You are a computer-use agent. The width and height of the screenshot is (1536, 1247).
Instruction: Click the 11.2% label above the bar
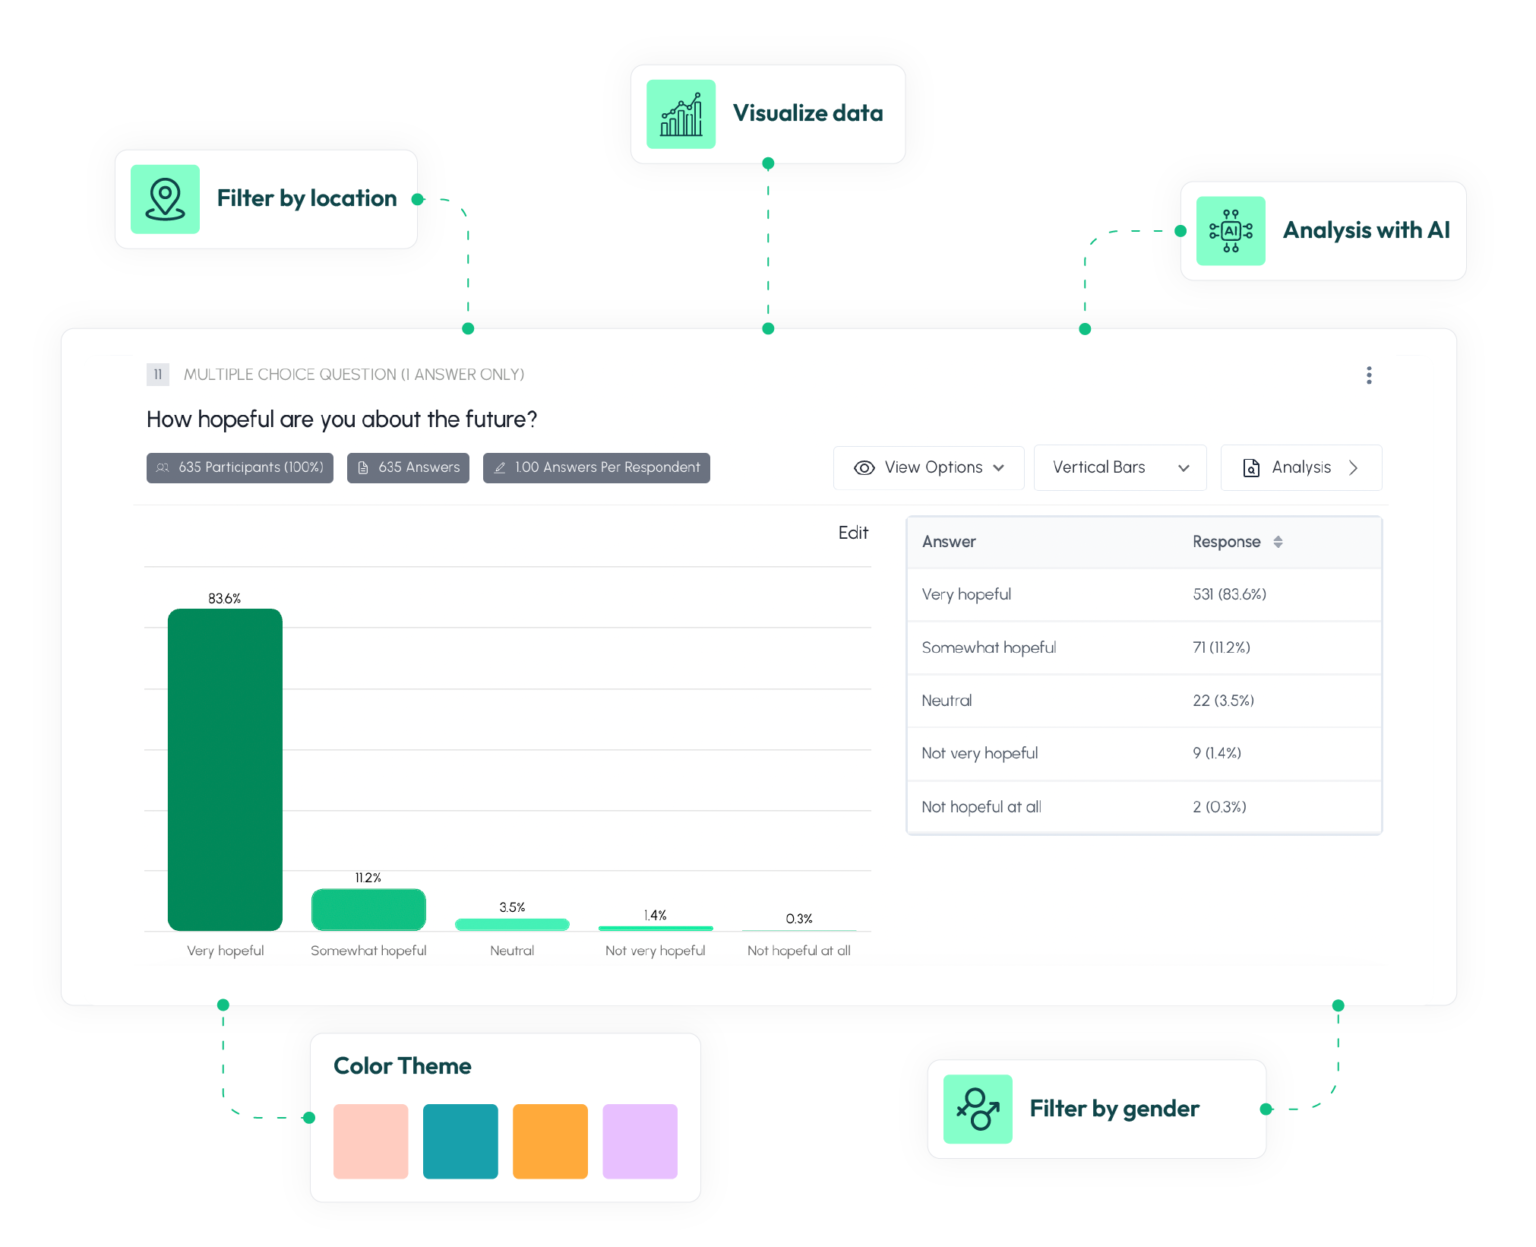(x=368, y=878)
